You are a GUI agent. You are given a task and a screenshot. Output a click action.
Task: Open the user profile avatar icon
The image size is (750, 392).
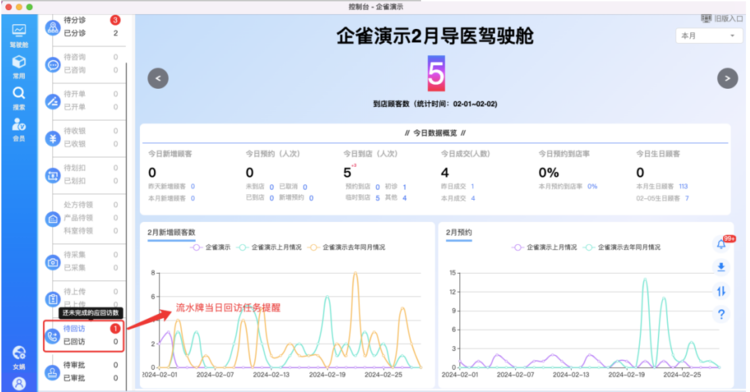click(19, 383)
